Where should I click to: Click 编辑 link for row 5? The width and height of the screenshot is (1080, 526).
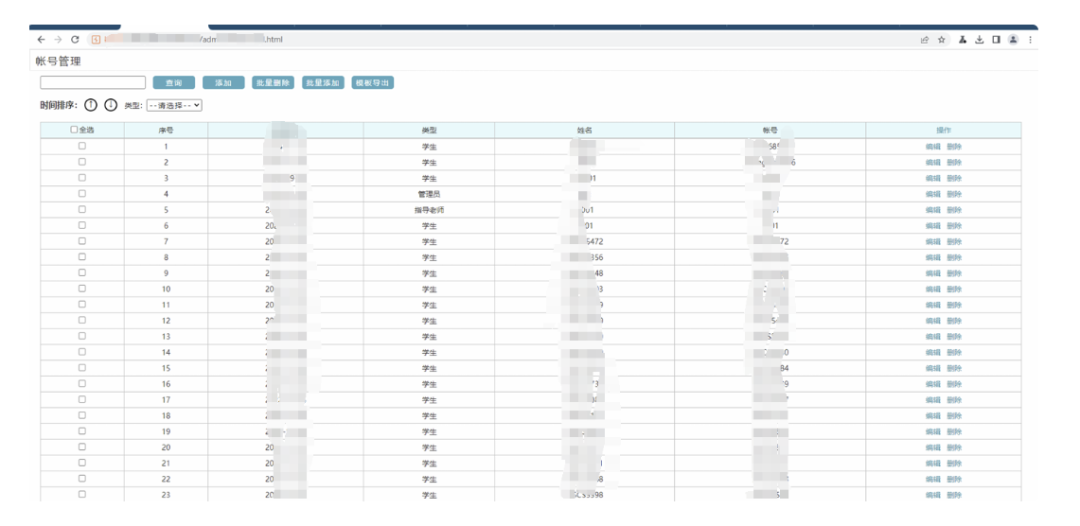click(x=933, y=210)
